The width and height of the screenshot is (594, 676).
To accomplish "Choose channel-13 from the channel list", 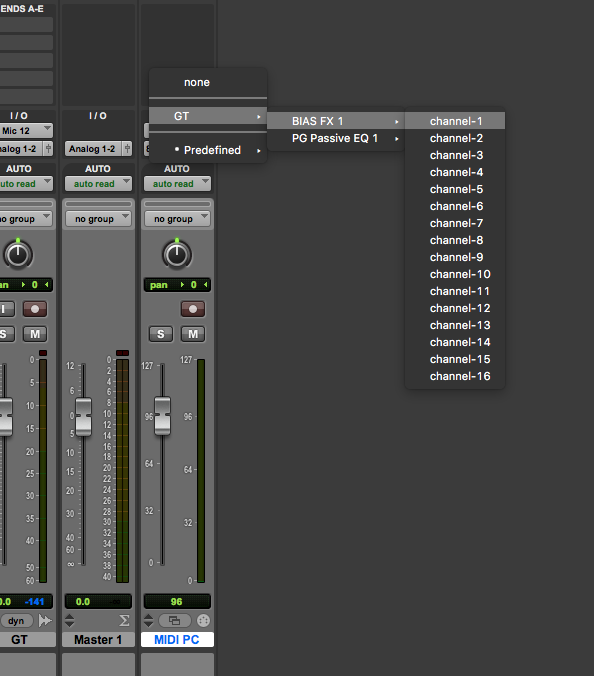I will coord(455,325).
